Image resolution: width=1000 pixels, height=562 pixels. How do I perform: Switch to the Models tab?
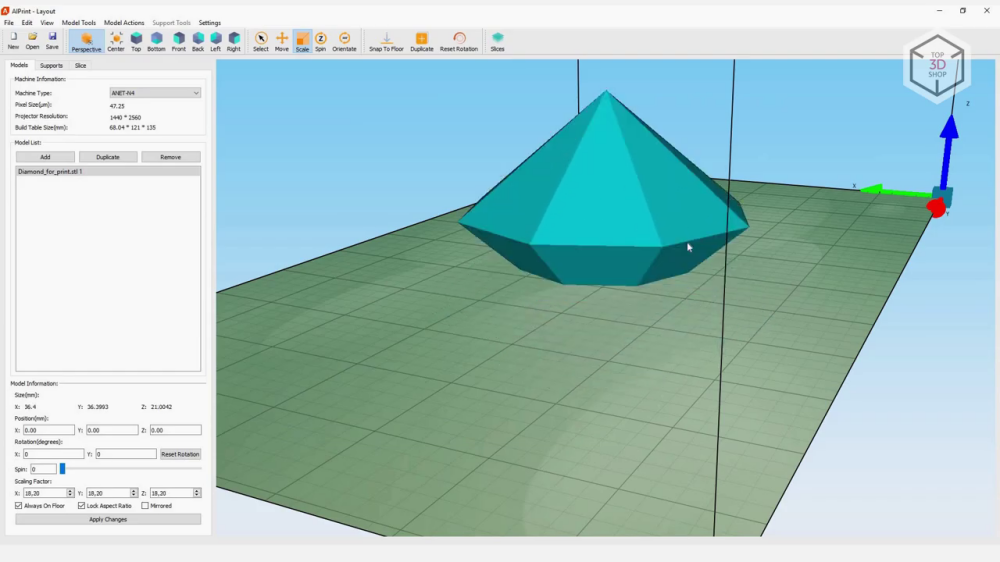[19, 65]
